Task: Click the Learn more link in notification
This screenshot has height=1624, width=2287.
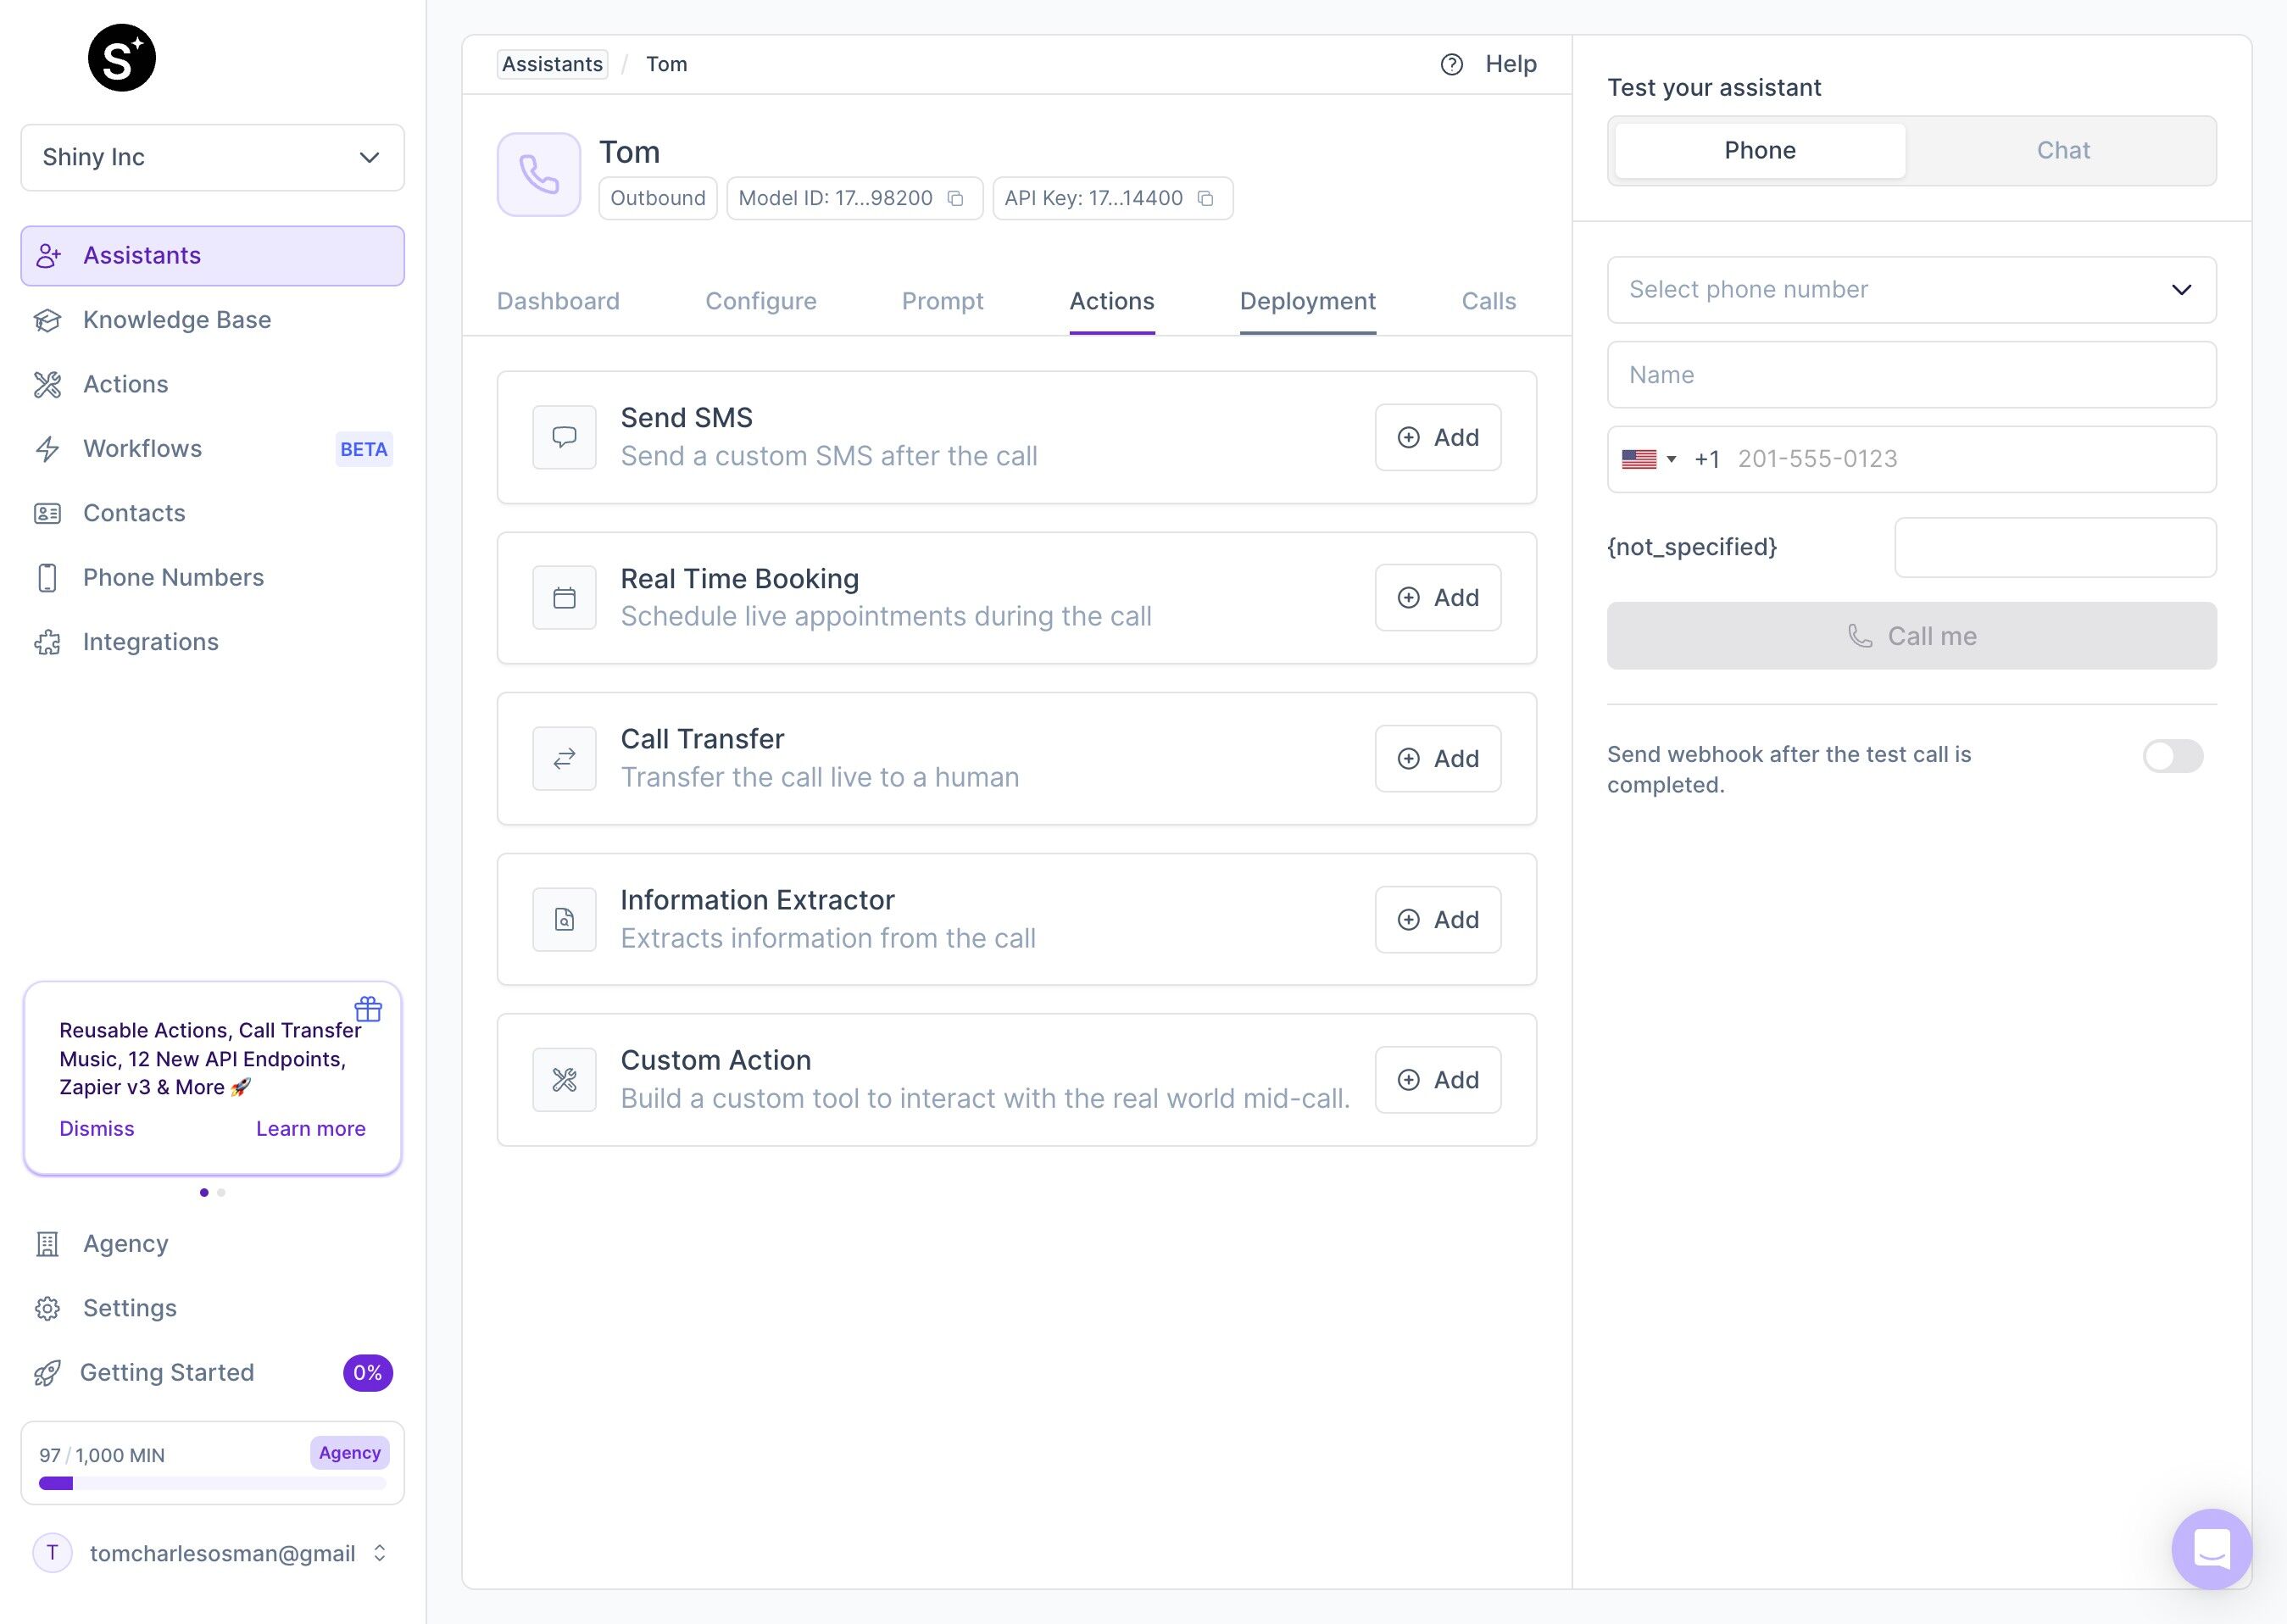Action: (309, 1126)
